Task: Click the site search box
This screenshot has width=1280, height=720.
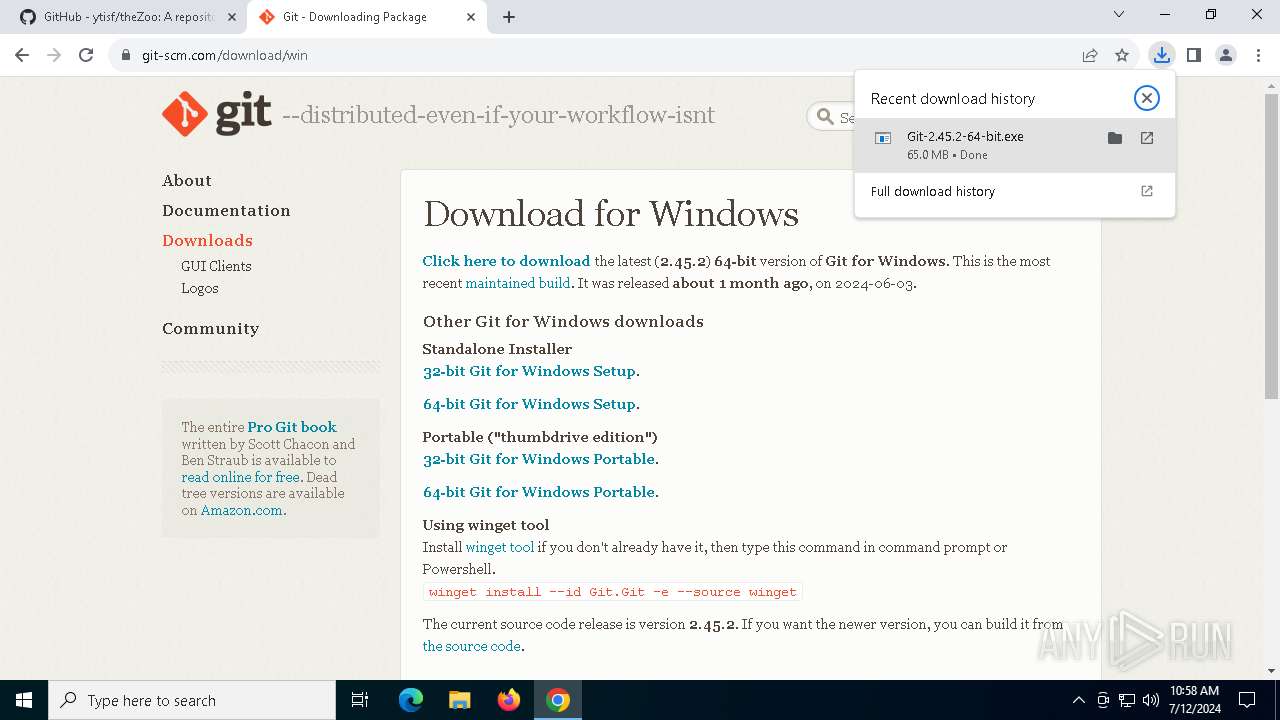Action: pos(832,117)
